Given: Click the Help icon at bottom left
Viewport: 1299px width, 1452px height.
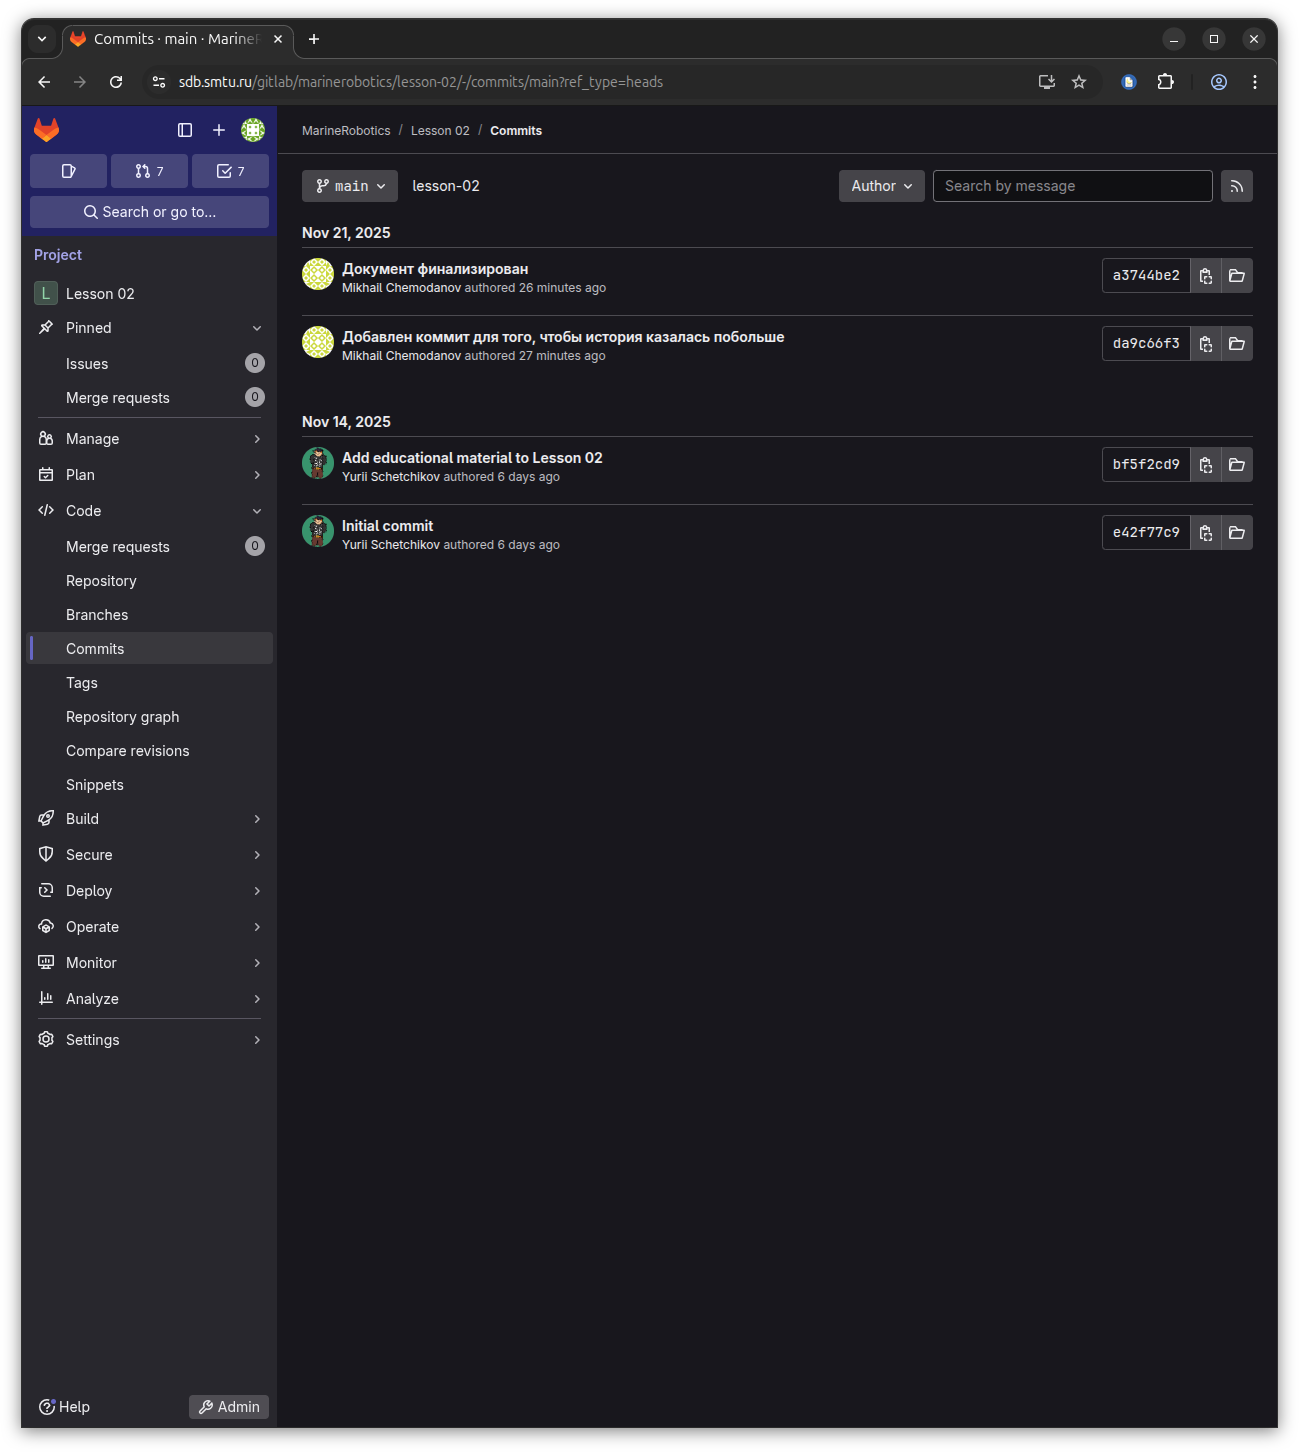Looking at the screenshot, I should coord(46,1406).
